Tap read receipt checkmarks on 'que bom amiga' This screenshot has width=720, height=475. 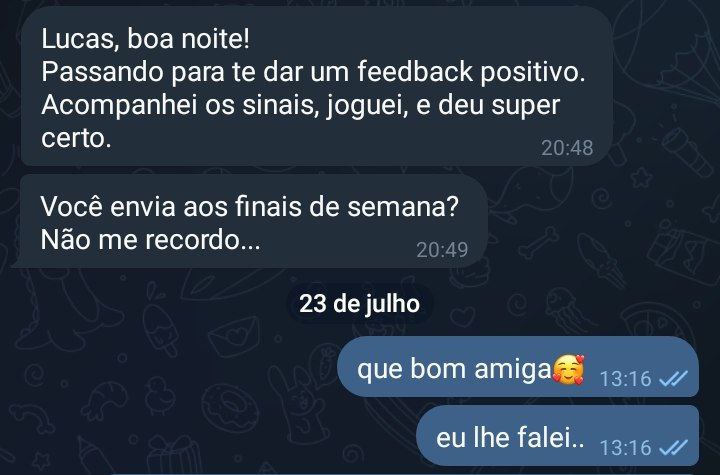pos(673,379)
